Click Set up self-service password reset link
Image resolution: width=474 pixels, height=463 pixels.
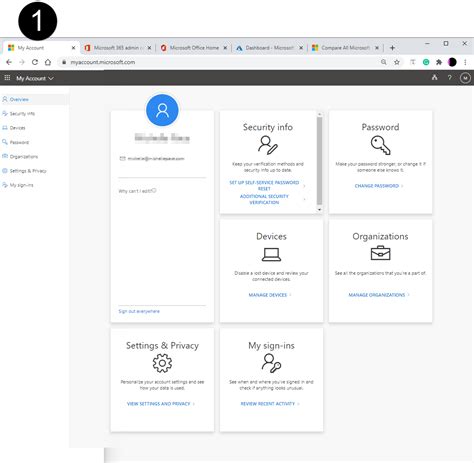coord(264,185)
